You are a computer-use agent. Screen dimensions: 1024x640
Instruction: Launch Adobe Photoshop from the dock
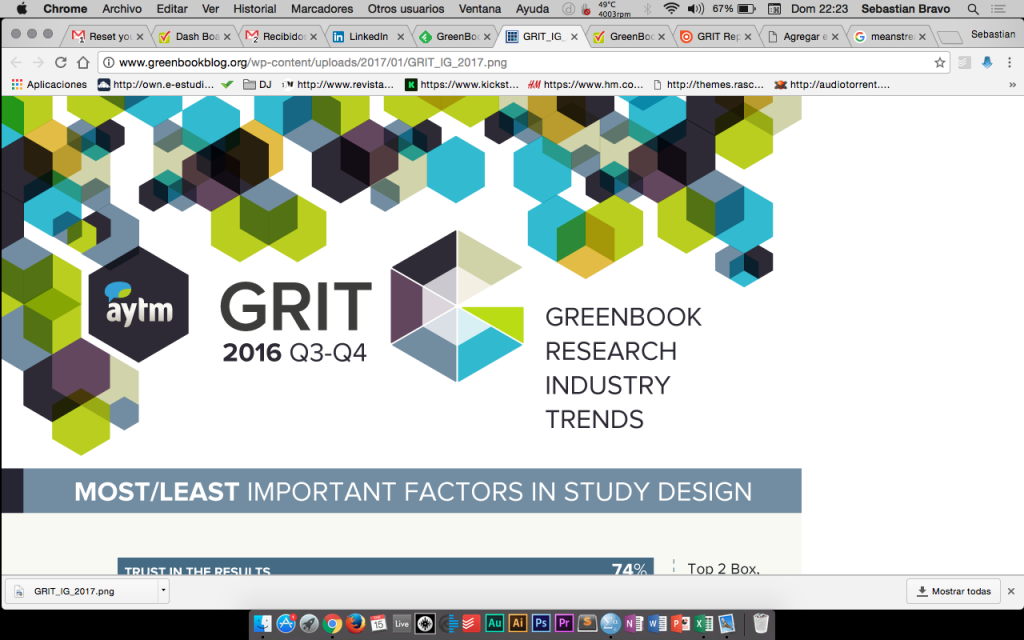(x=541, y=624)
